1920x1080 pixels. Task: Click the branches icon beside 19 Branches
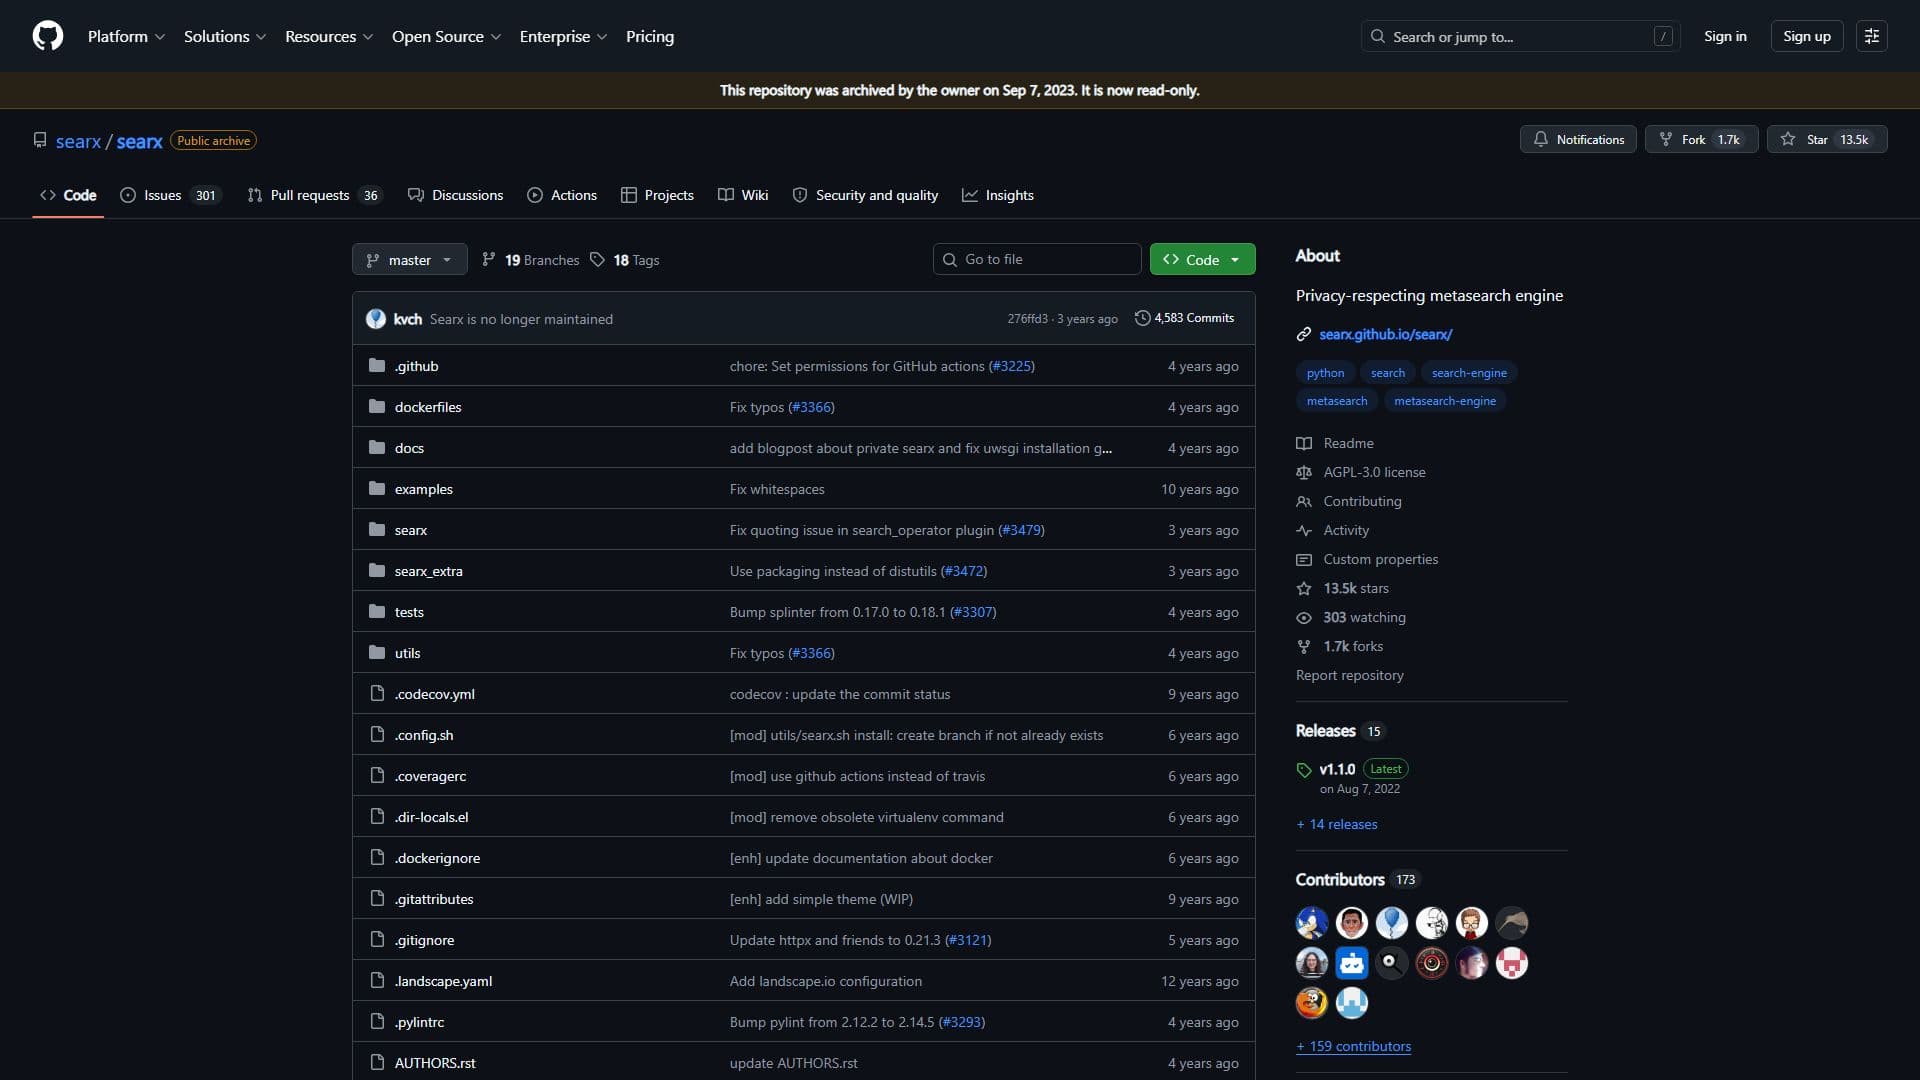coord(488,260)
